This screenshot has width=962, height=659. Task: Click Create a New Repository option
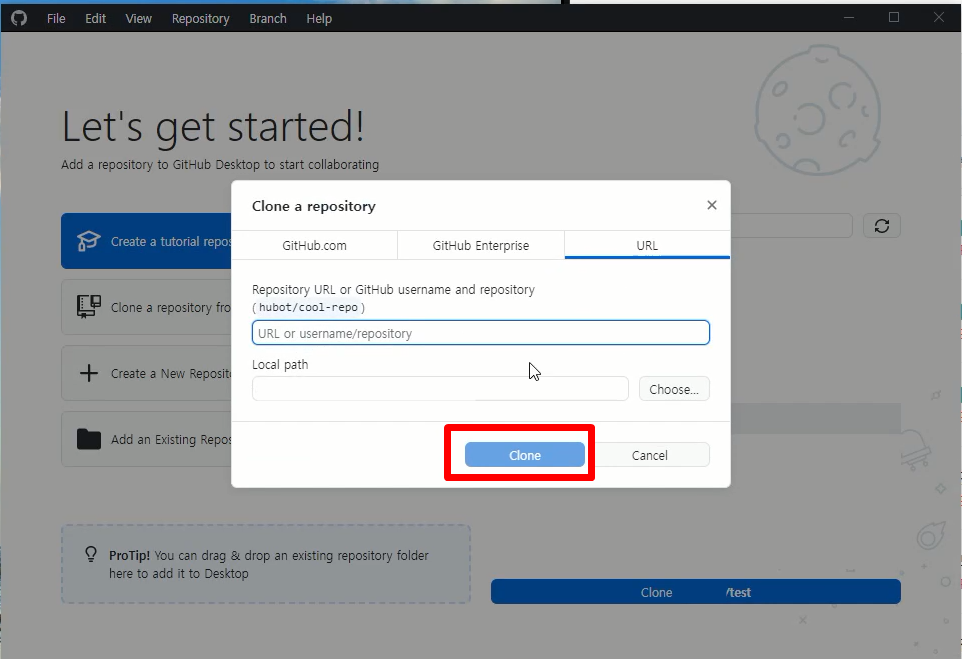(146, 373)
